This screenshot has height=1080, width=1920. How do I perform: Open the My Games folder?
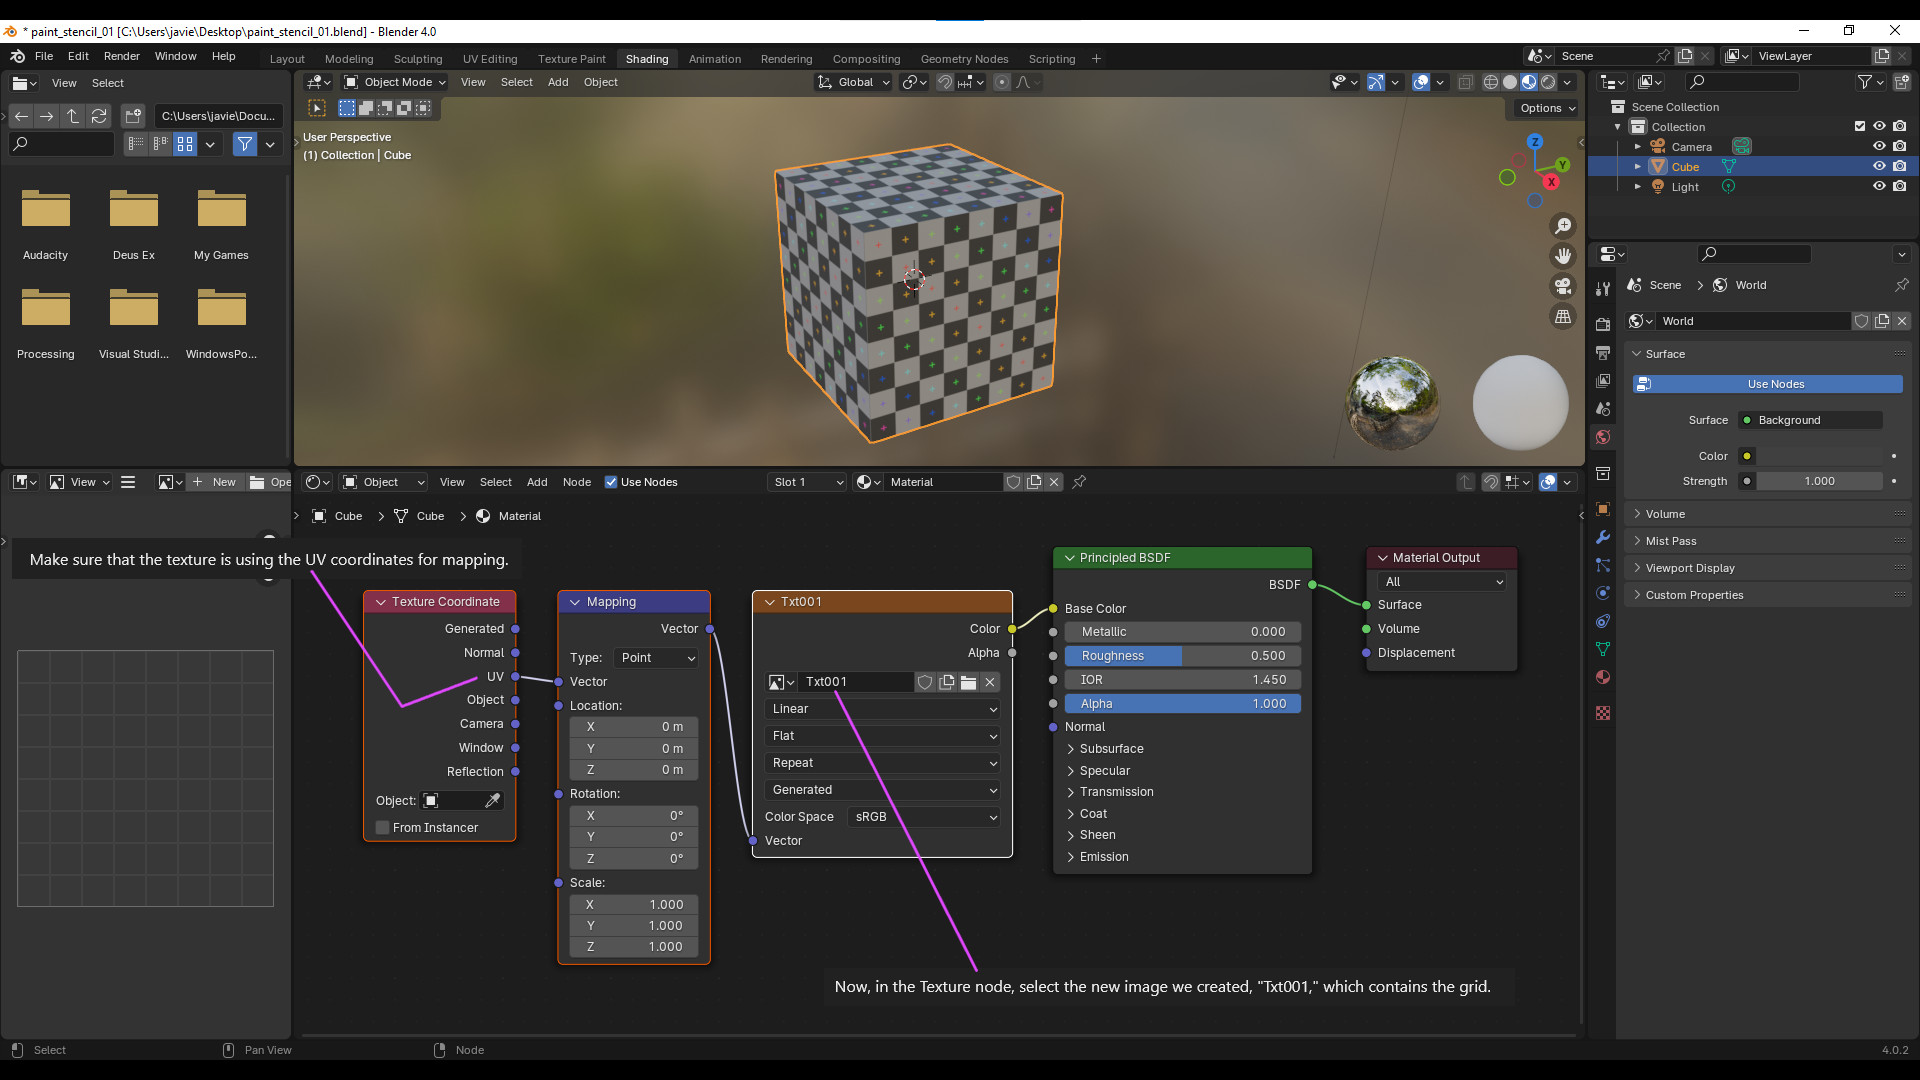click(221, 226)
